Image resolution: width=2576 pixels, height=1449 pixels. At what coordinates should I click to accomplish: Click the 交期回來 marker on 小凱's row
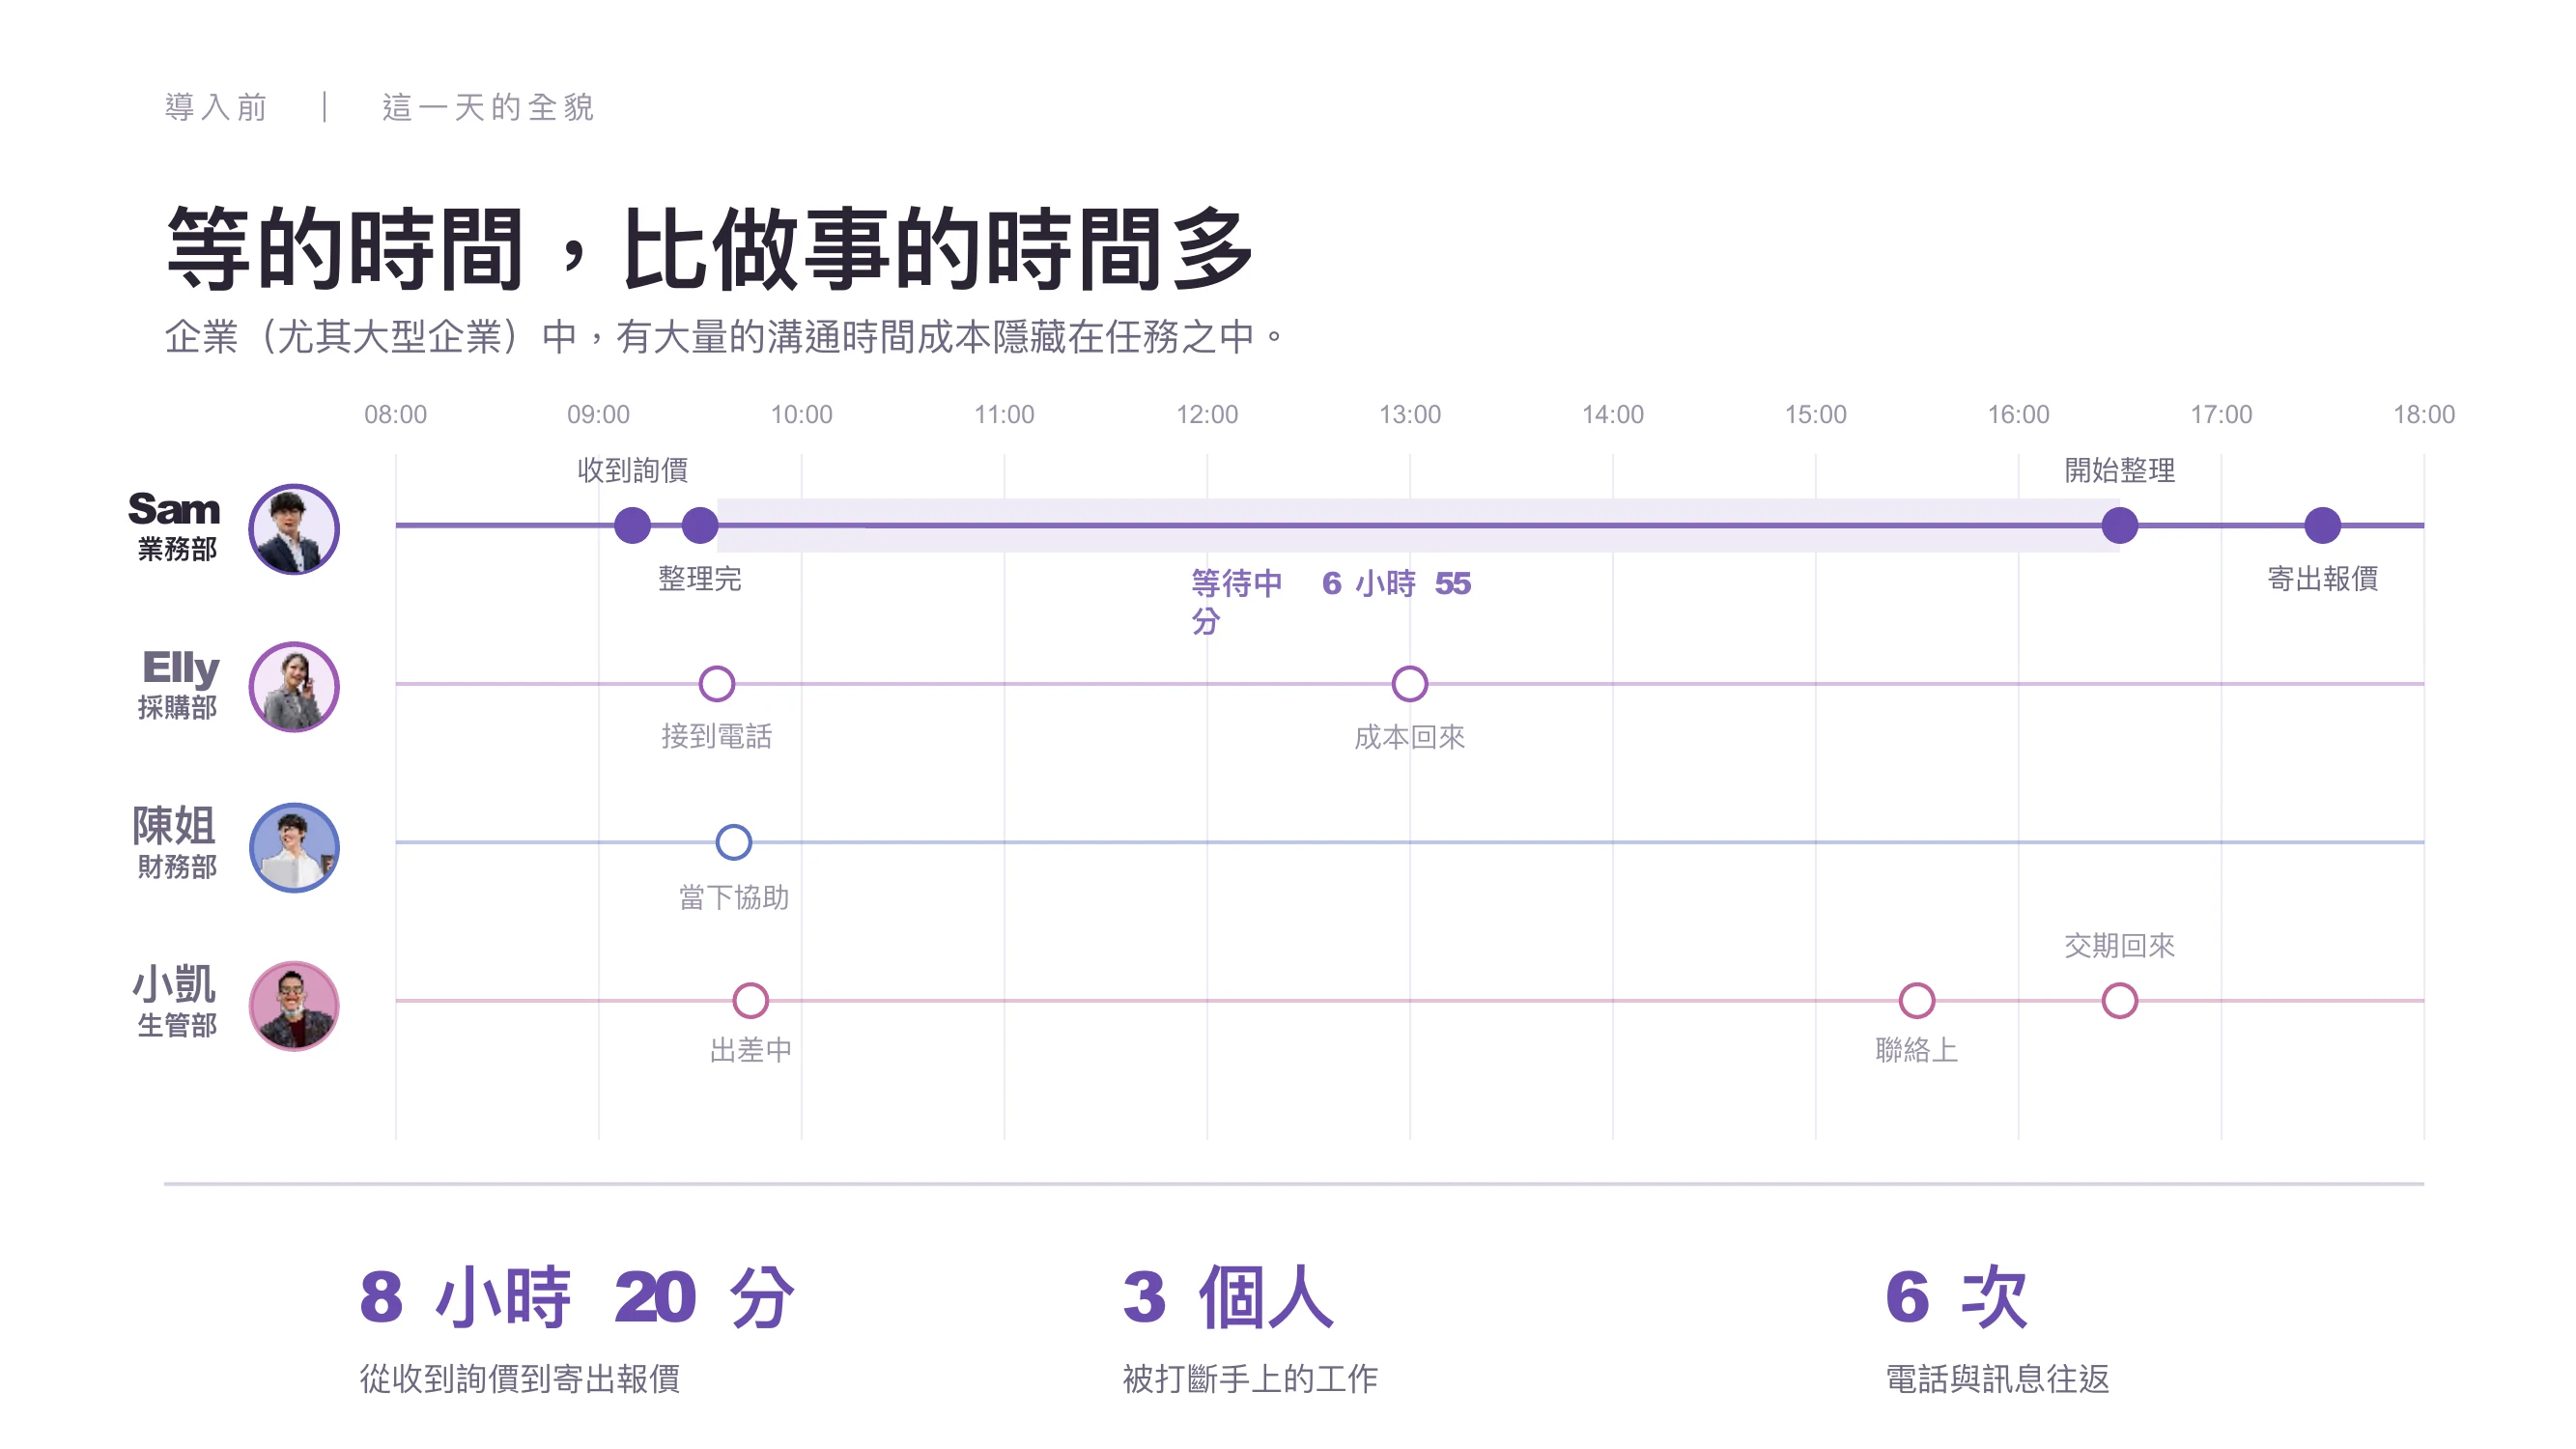[x=2119, y=1000]
